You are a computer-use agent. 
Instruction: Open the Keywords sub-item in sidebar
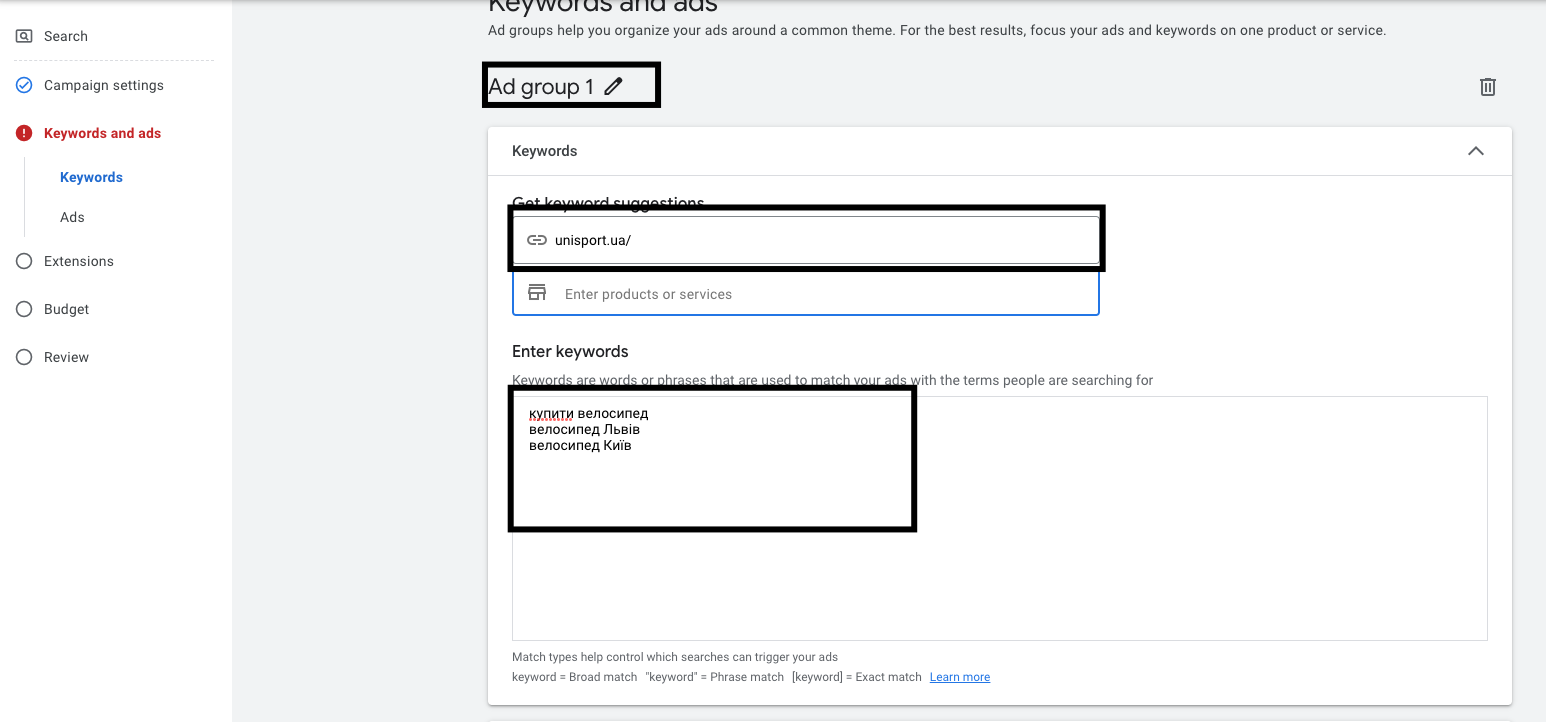(91, 177)
